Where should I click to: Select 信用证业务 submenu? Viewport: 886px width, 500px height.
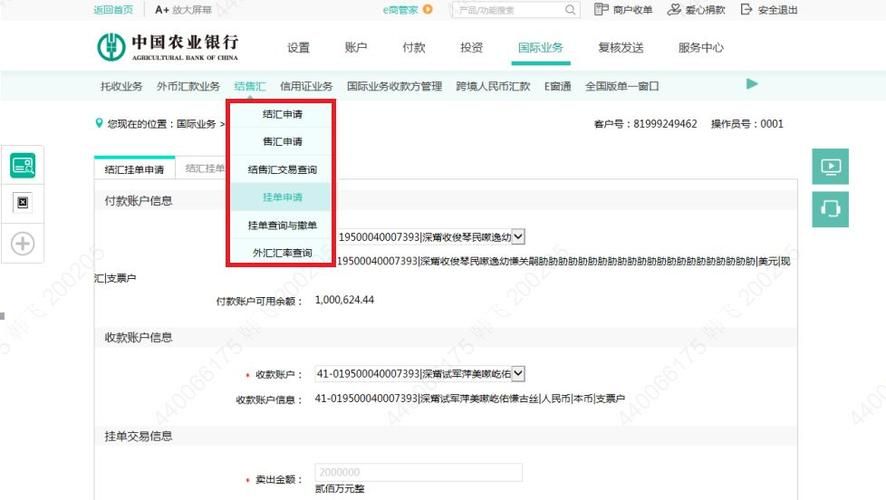pos(306,86)
